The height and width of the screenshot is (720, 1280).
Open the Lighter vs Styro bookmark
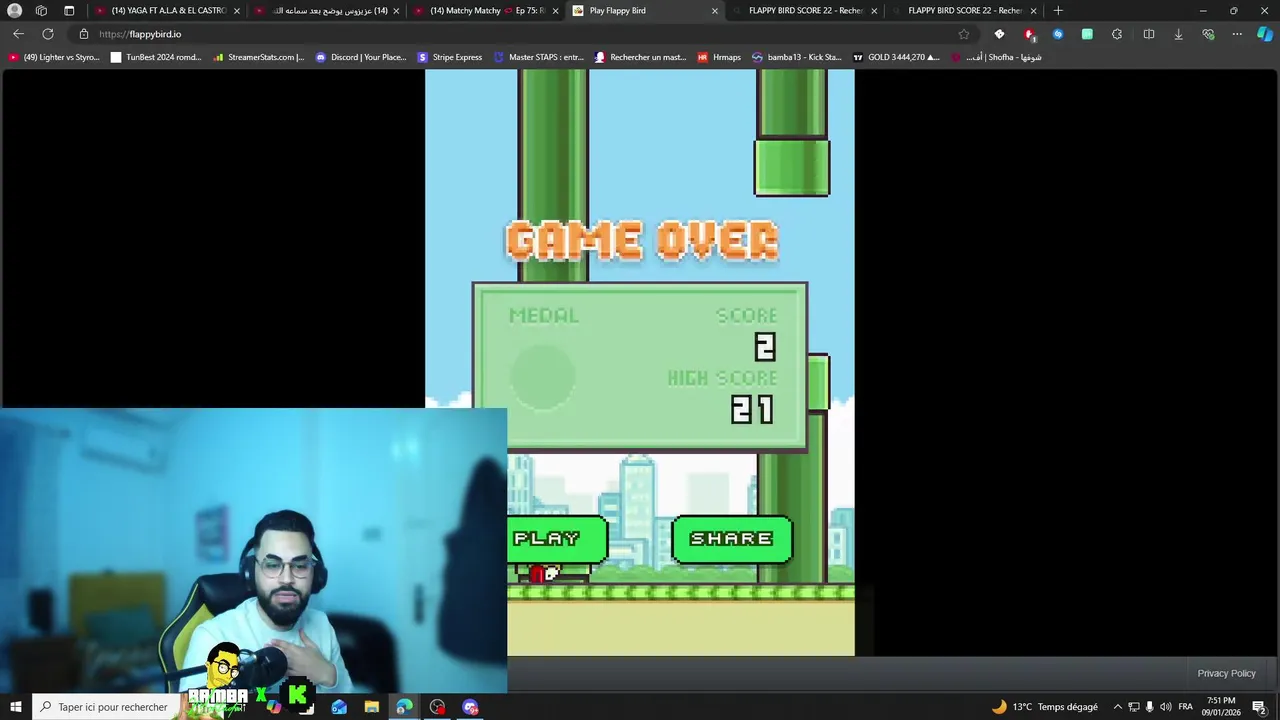coord(54,57)
